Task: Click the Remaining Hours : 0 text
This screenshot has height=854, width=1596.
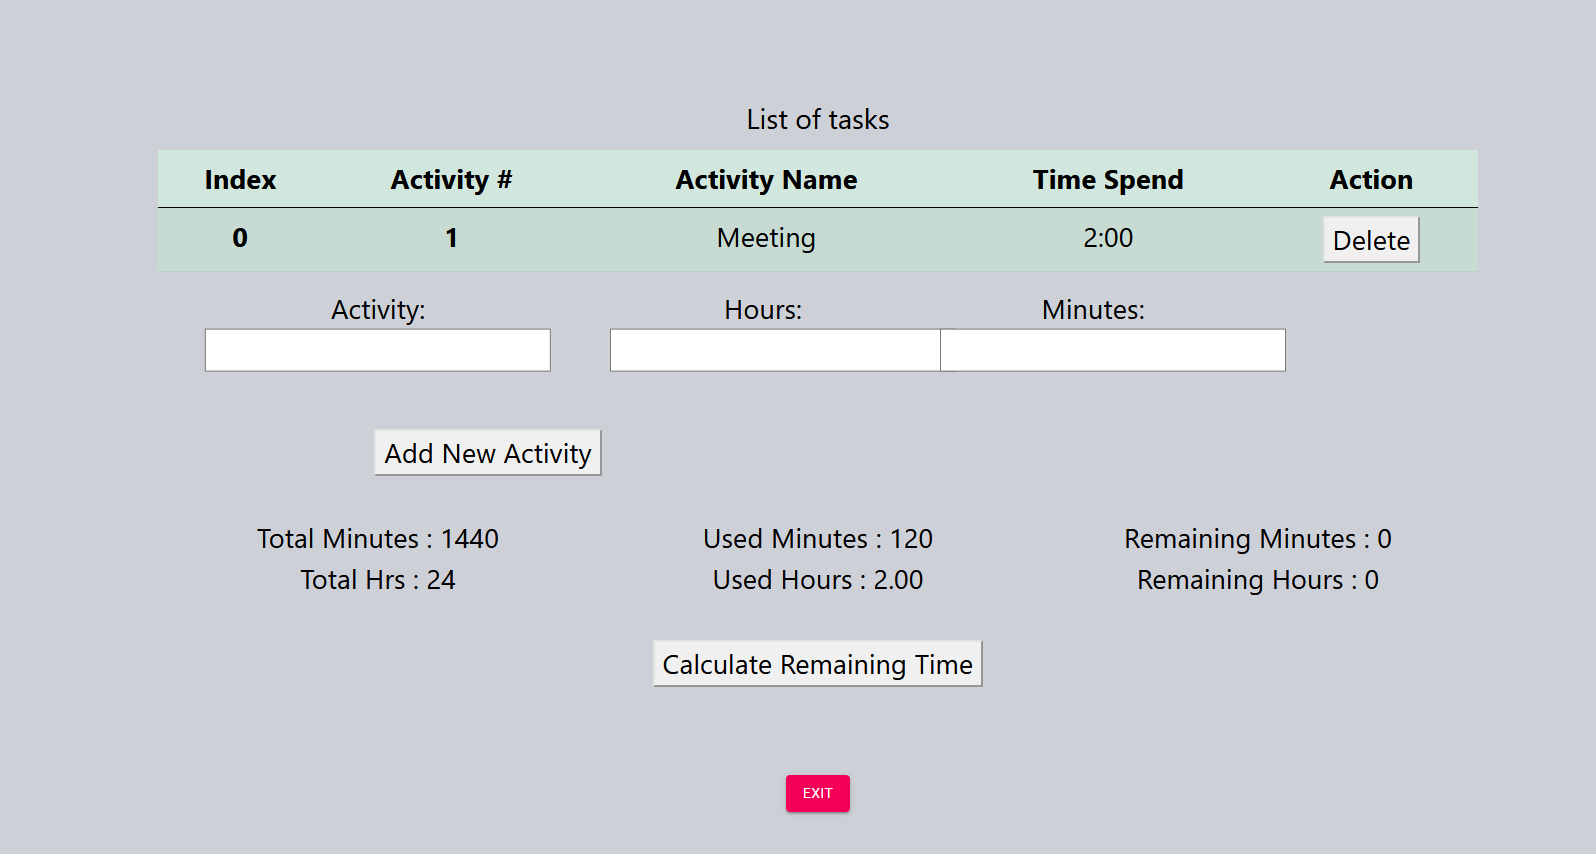Action: point(1257,580)
